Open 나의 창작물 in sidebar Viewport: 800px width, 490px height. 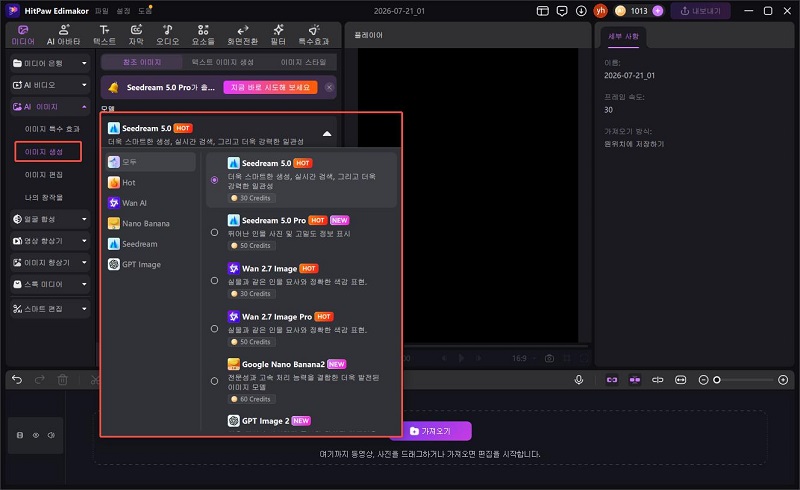click(x=44, y=198)
